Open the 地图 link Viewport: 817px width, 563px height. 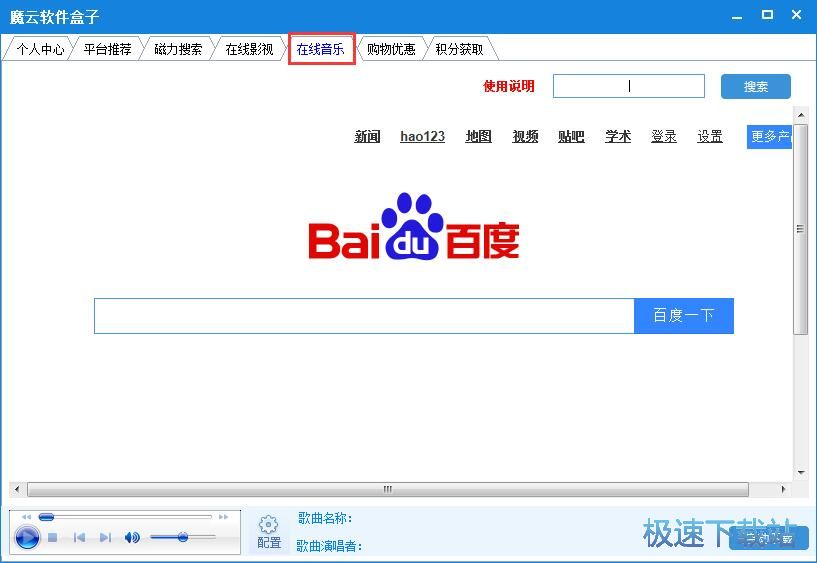click(x=479, y=136)
